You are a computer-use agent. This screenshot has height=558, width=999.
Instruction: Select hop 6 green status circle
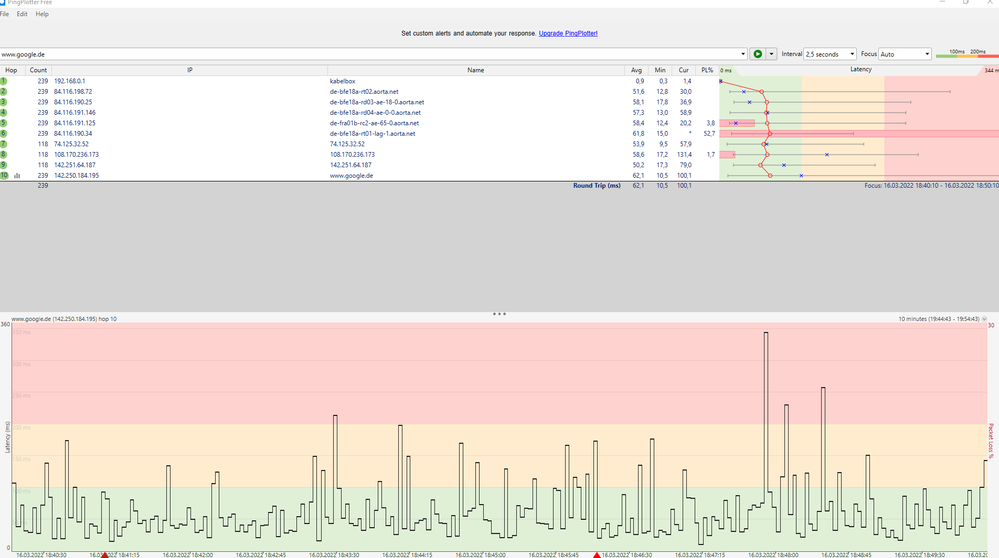3,134
